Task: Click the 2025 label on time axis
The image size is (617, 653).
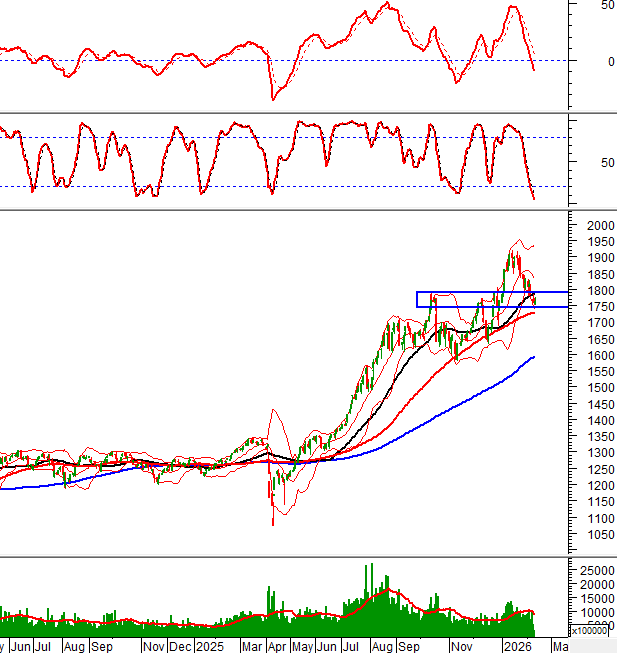Action: 211,646
